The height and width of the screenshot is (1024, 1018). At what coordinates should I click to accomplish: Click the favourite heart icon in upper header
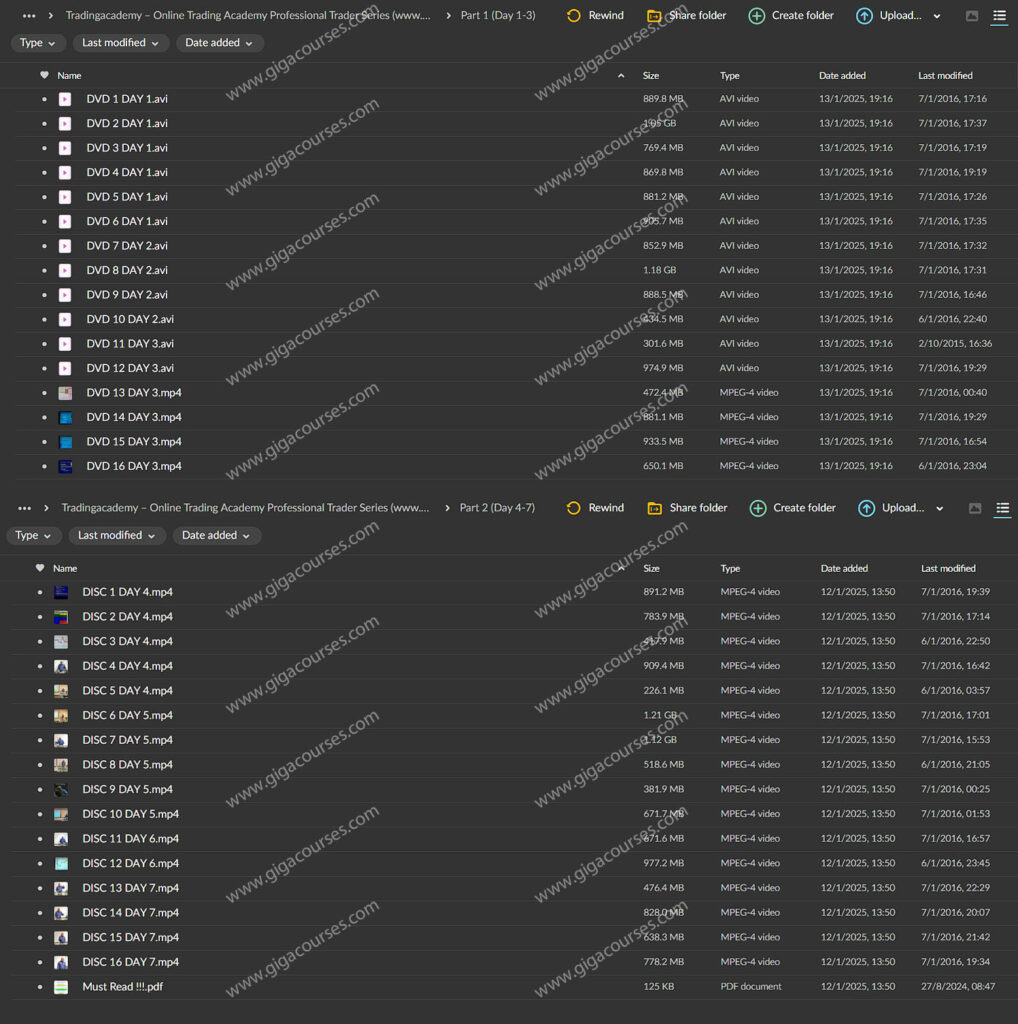click(44, 75)
